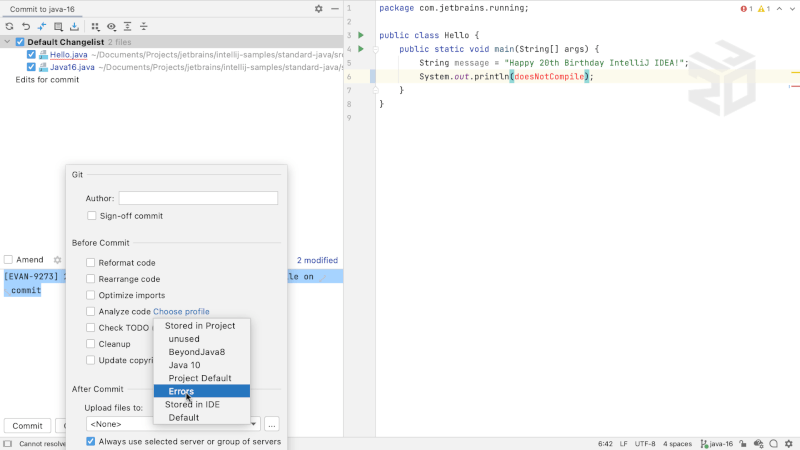Open the Upload files to dropdown
The height and width of the screenshot is (450, 800).
pos(173,424)
